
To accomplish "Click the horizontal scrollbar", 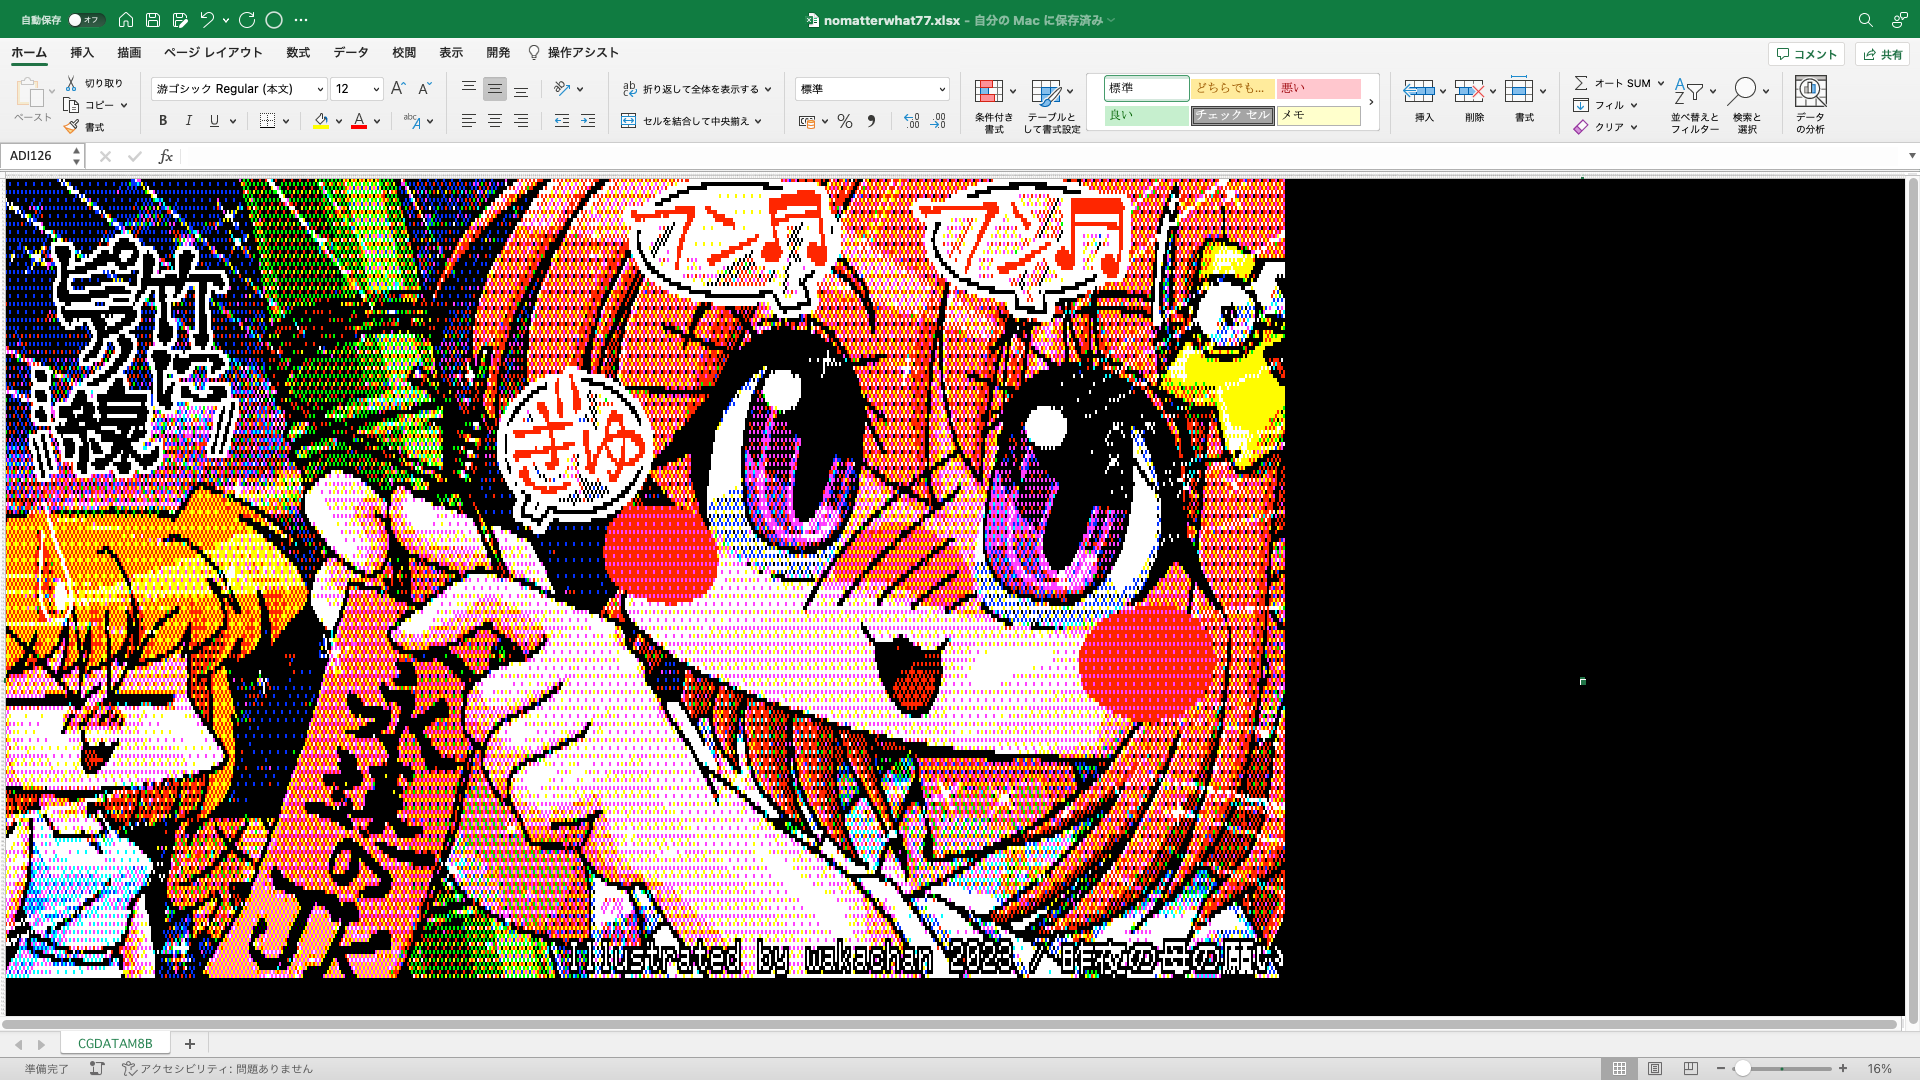I will click(x=950, y=1024).
